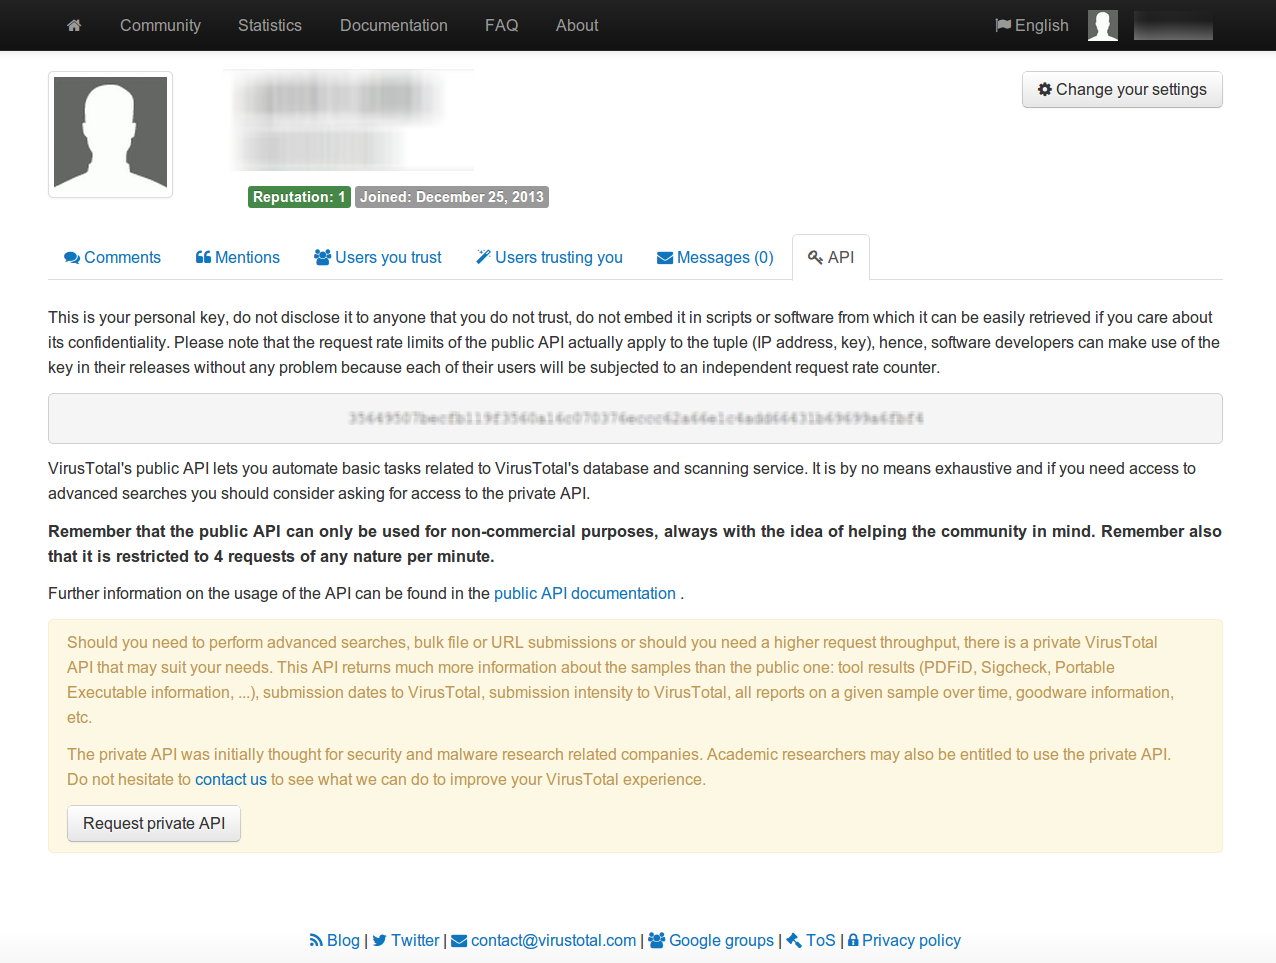Open the Documentation menu item

[x=393, y=25]
